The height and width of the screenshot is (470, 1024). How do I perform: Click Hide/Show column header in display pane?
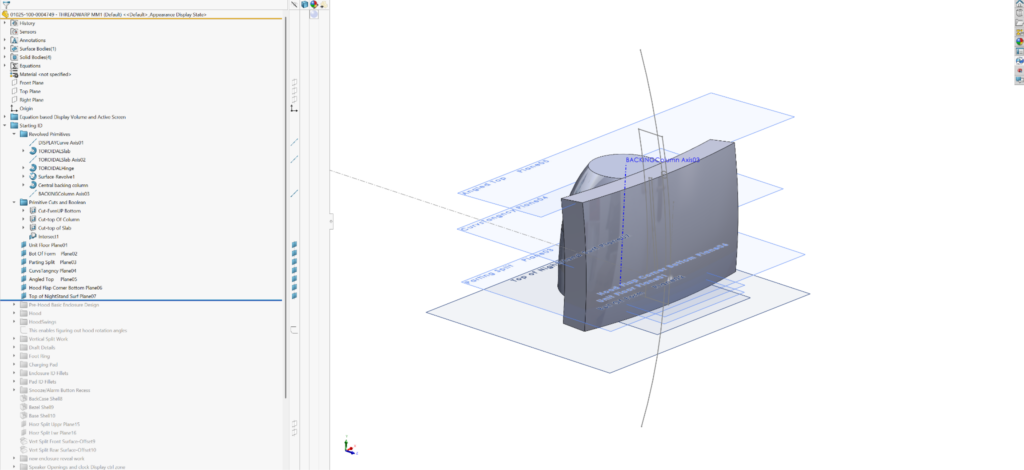tap(295, 5)
